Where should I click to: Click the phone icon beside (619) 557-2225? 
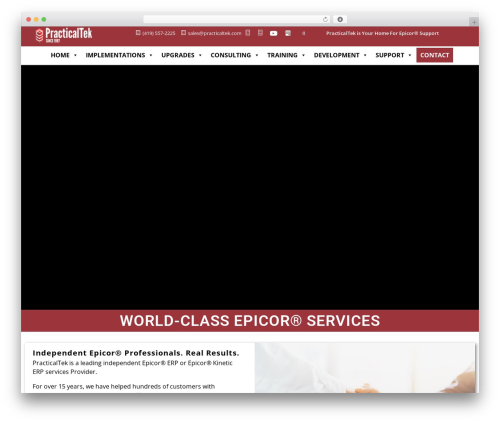(138, 33)
